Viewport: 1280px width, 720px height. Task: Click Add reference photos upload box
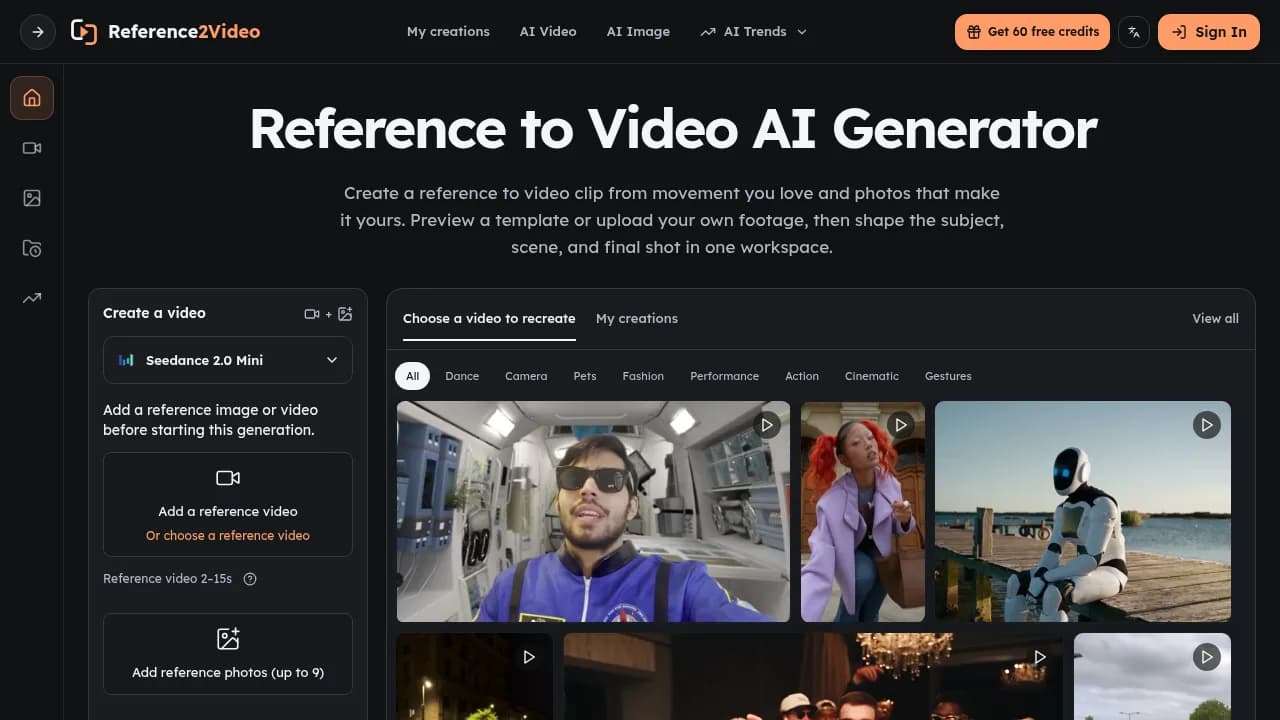tap(228, 653)
